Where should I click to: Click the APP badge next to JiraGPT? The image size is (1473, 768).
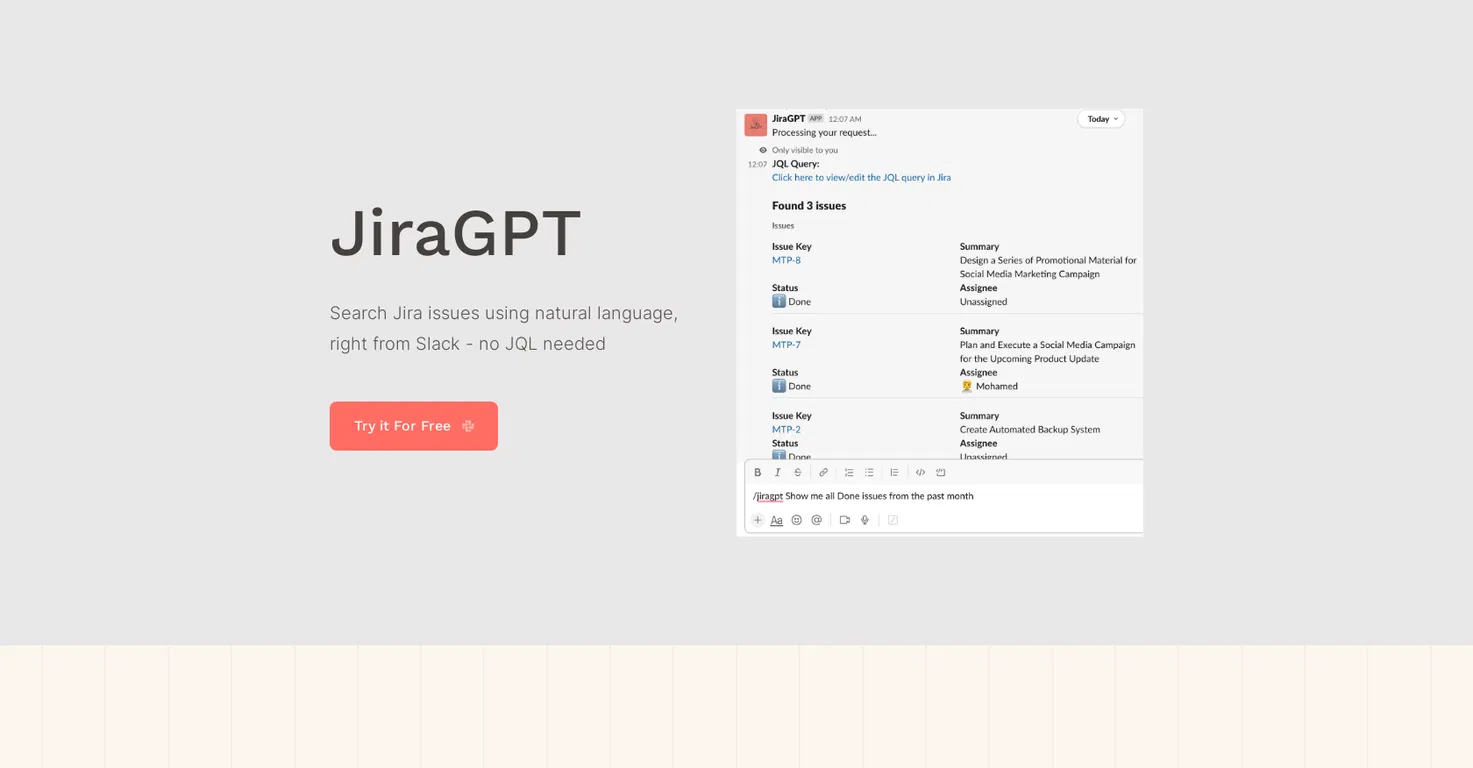coord(816,118)
